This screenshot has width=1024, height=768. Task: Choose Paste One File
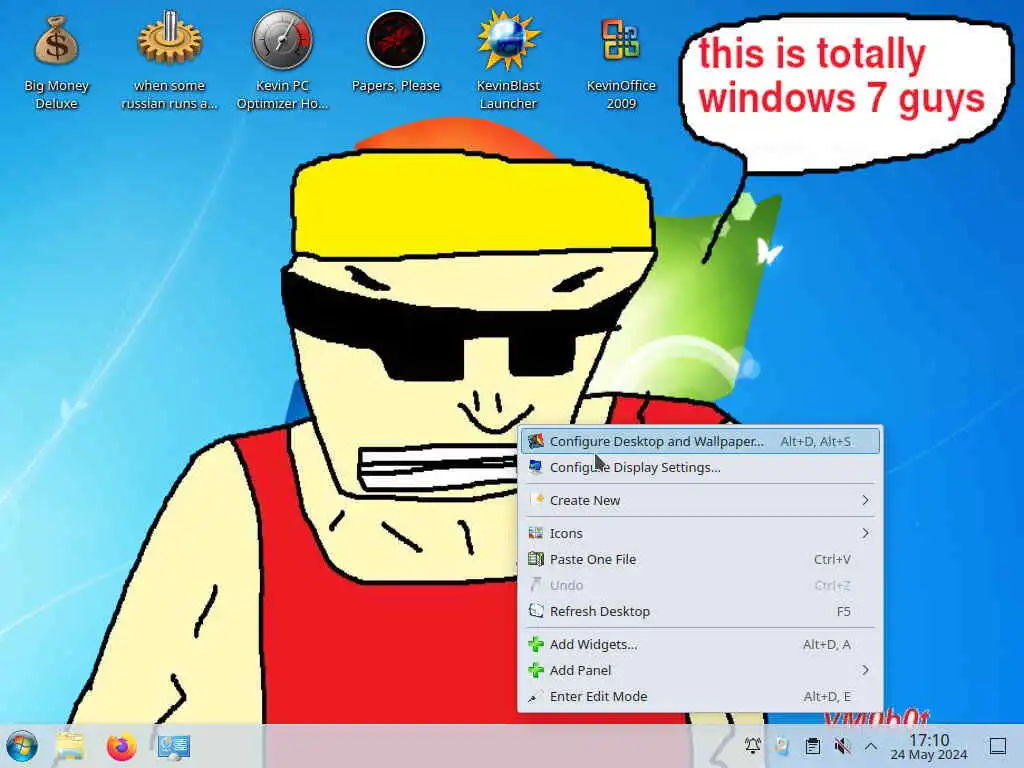700,559
